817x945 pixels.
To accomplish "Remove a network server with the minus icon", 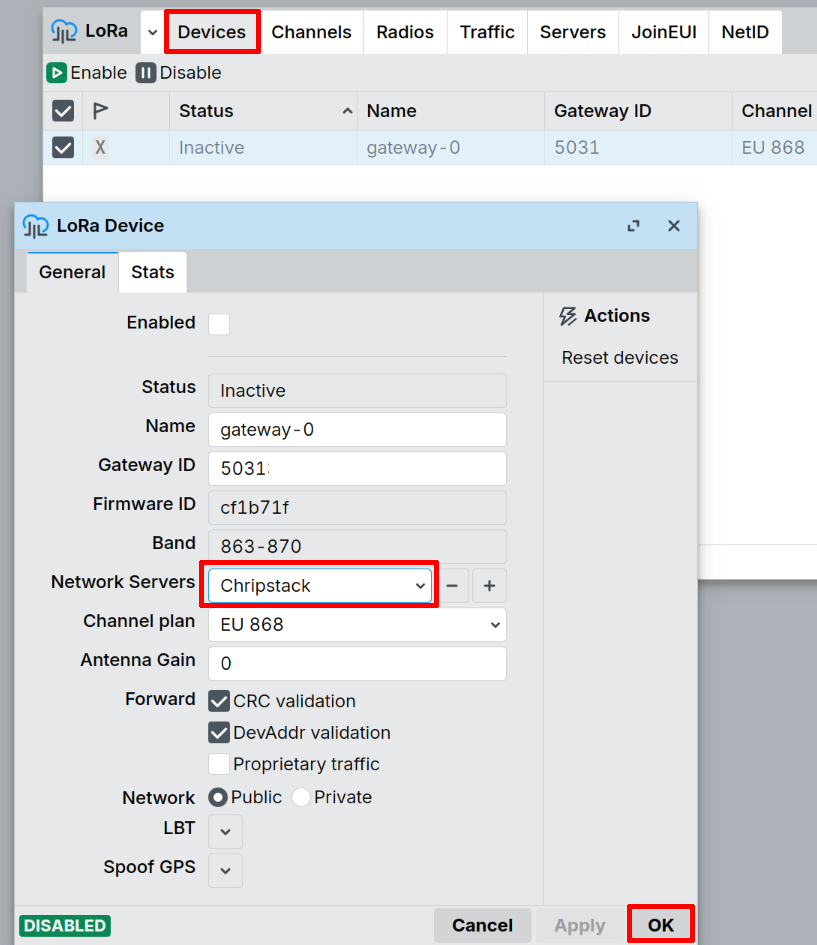I will pos(452,585).
